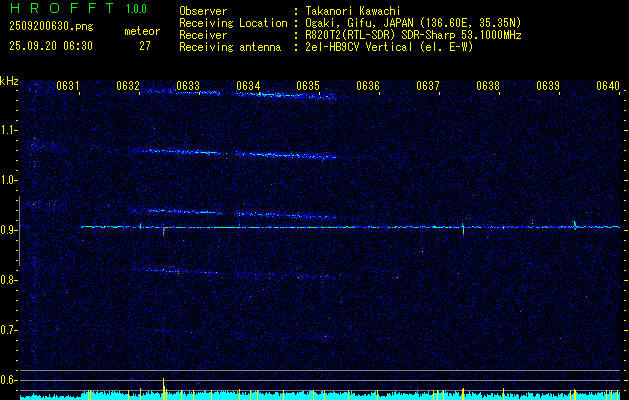Screen dimensions: 629x400
Task: Click the 0.7 kHz axis label
Action: [x=8, y=330]
